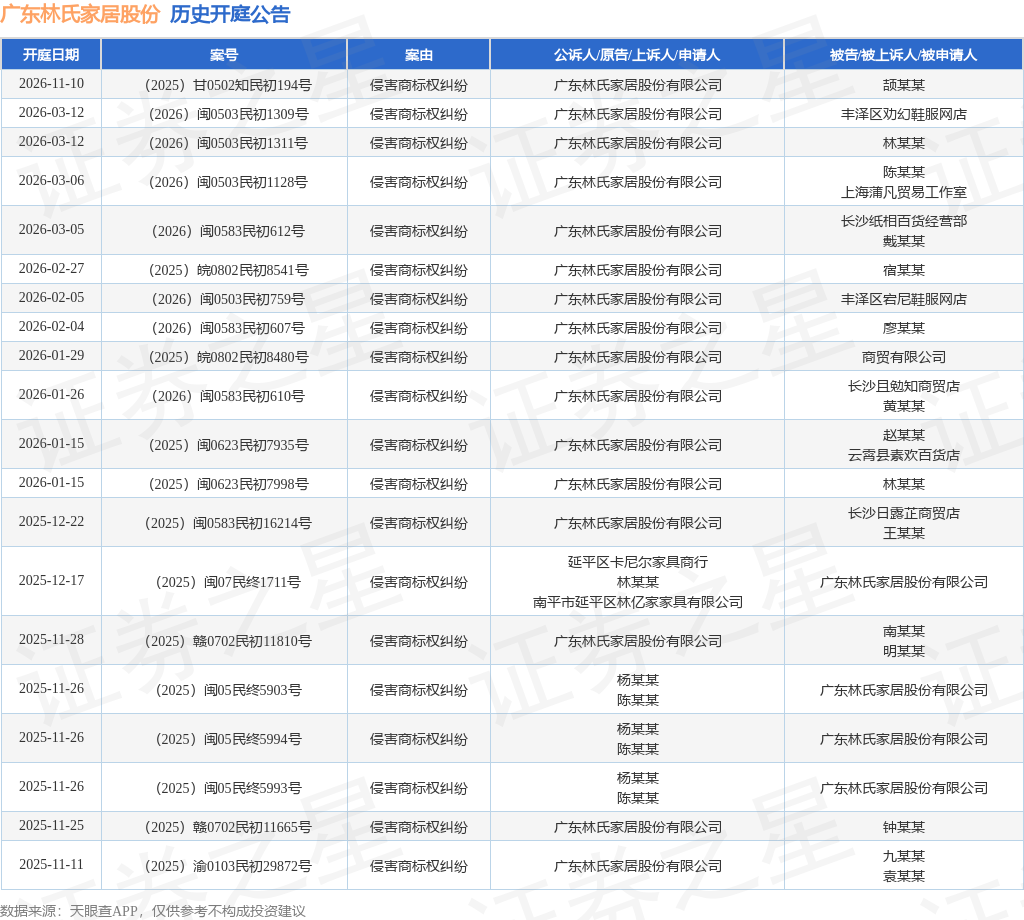Image resolution: width=1024 pixels, height=920 pixels.
Task: Click plaintiff 延平区卡尼尔家具商行
Action: coord(637,562)
